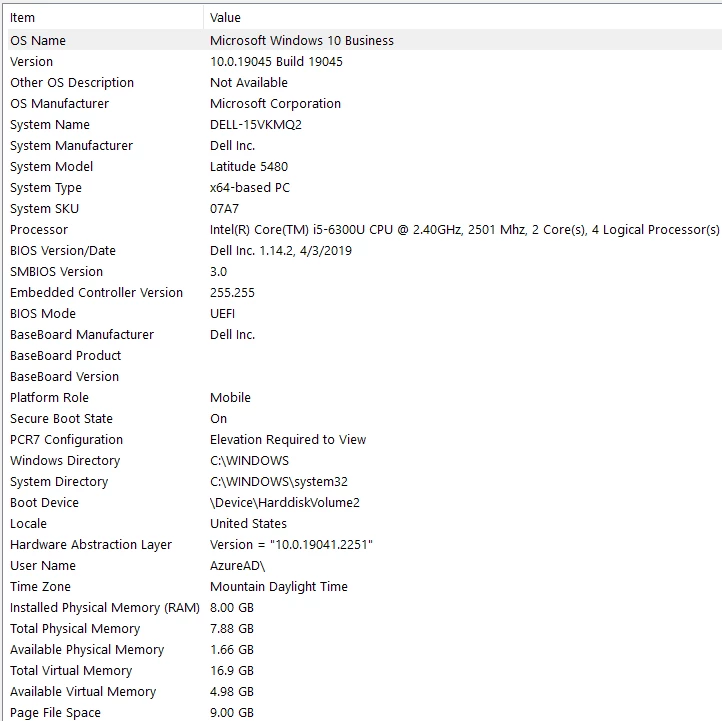722x721 pixels.
Task: Click the UEFI value
Action: click(x=222, y=314)
